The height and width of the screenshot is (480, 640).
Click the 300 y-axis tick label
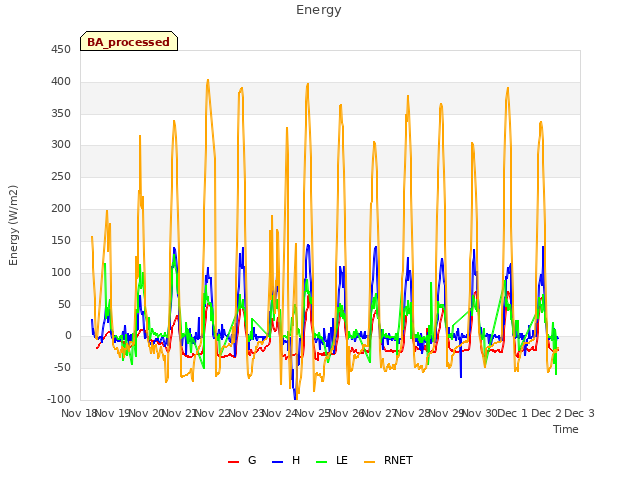click(61, 144)
